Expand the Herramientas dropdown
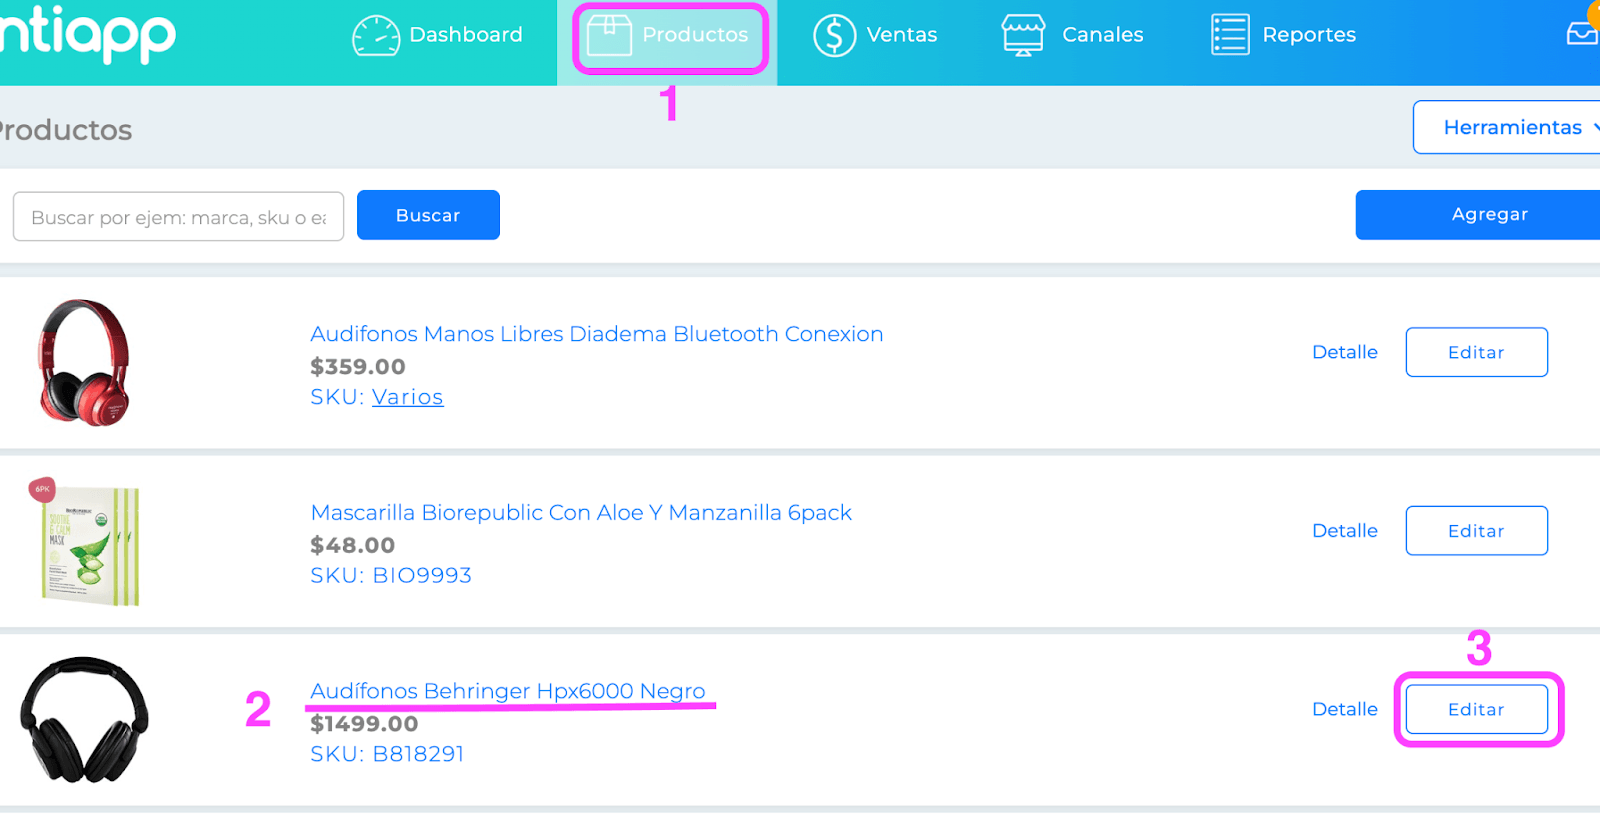Image resolution: width=1600 pixels, height=821 pixels. [x=1507, y=127]
